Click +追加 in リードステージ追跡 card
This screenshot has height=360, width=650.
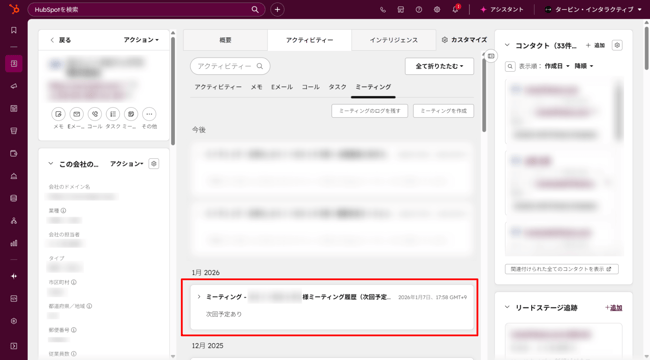tap(614, 307)
